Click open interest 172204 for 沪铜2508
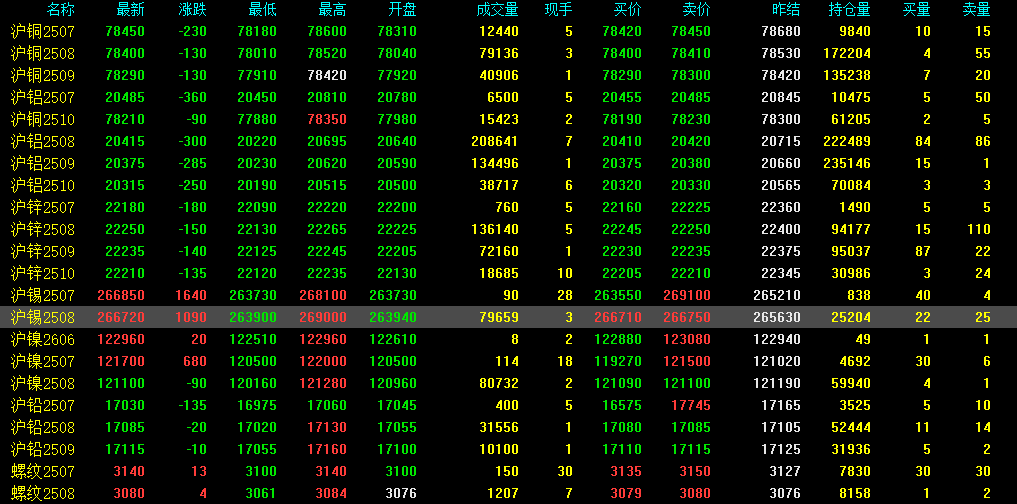Image resolution: width=1017 pixels, height=504 pixels. 847,53
